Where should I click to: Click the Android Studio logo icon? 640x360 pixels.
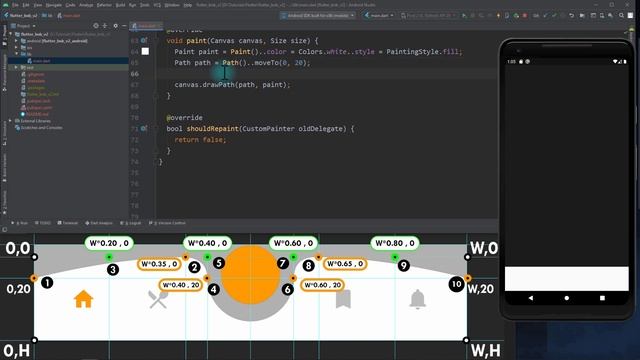point(5,5)
